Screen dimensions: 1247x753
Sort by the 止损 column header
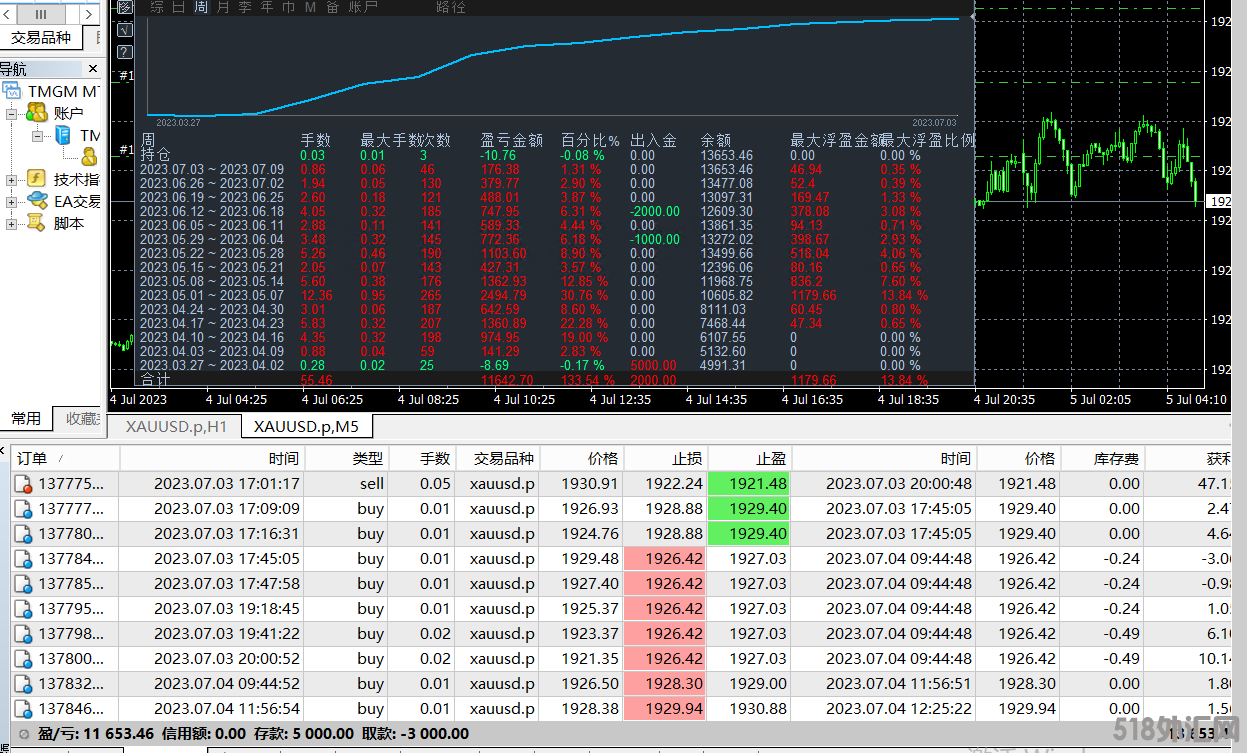(x=664, y=458)
